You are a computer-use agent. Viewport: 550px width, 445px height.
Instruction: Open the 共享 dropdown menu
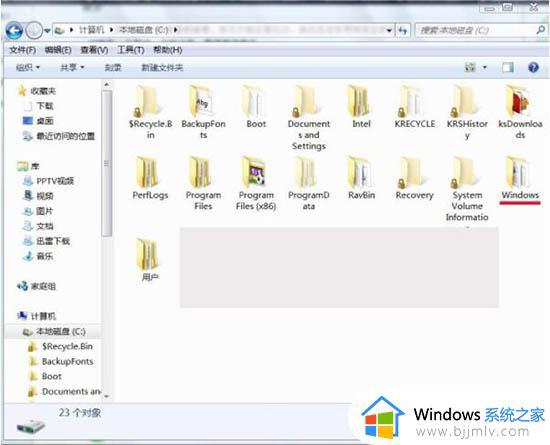(72, 67)
